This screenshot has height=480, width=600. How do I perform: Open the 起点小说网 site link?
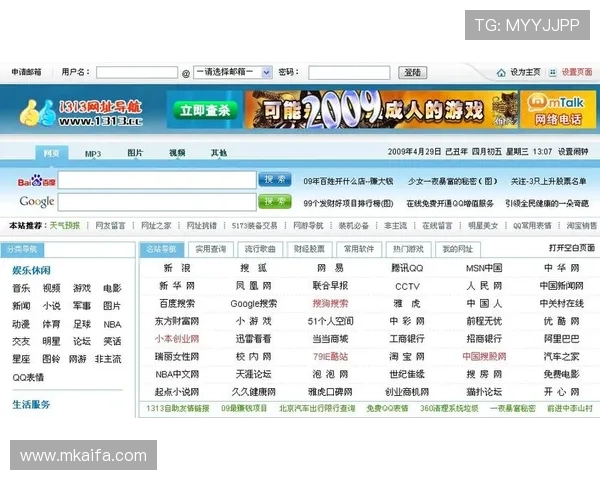pos(177,392)
